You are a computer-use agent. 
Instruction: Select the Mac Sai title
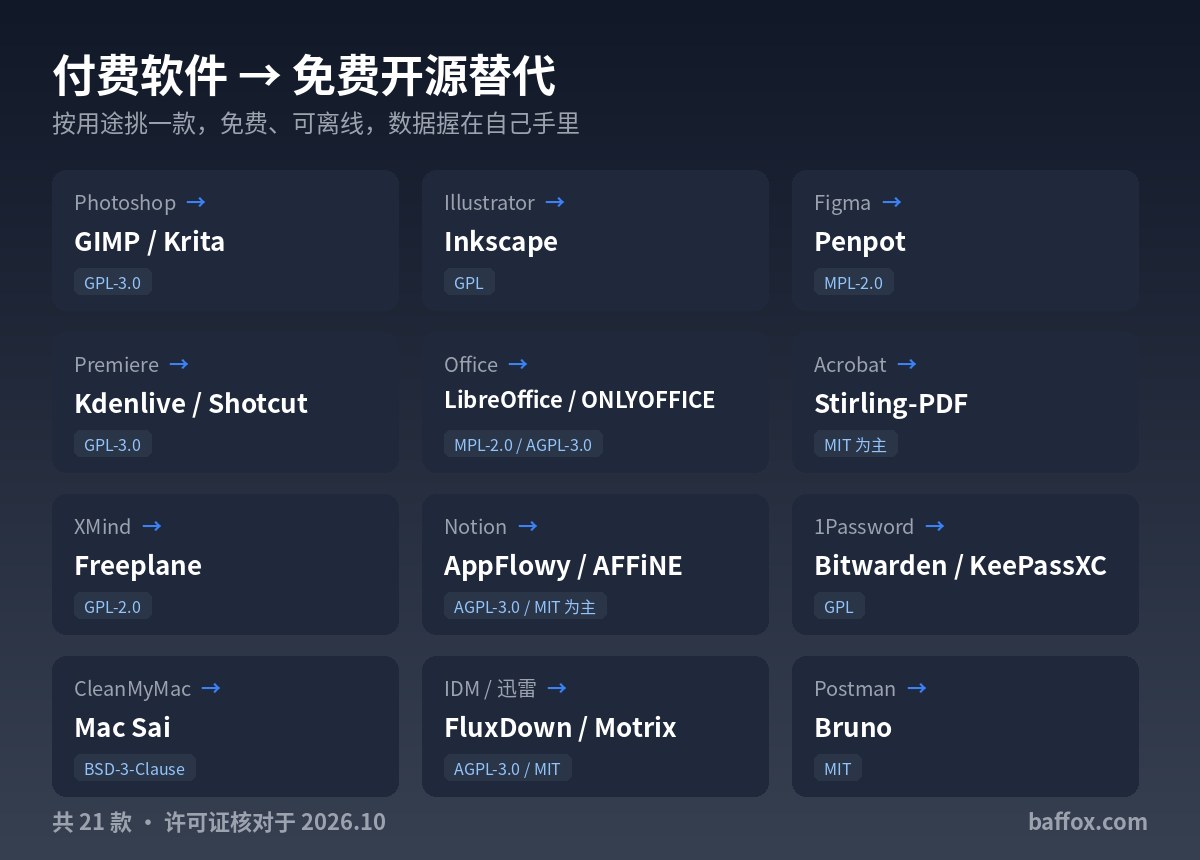[x=122, y=727]
